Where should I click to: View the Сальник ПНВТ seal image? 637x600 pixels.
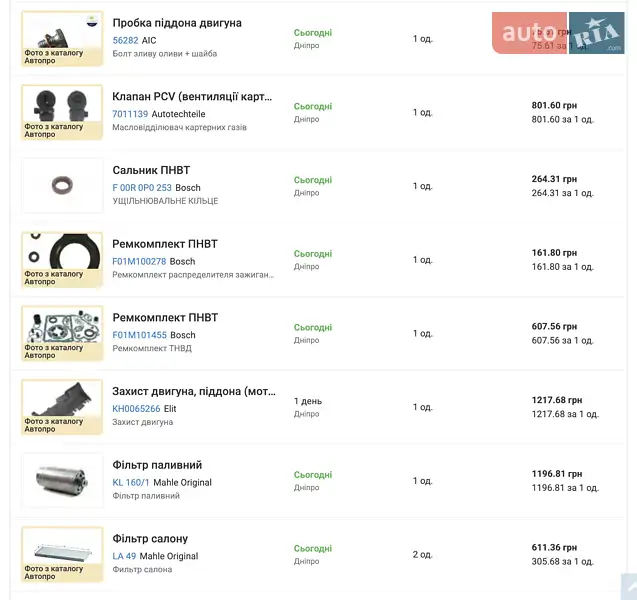[62, 185]
